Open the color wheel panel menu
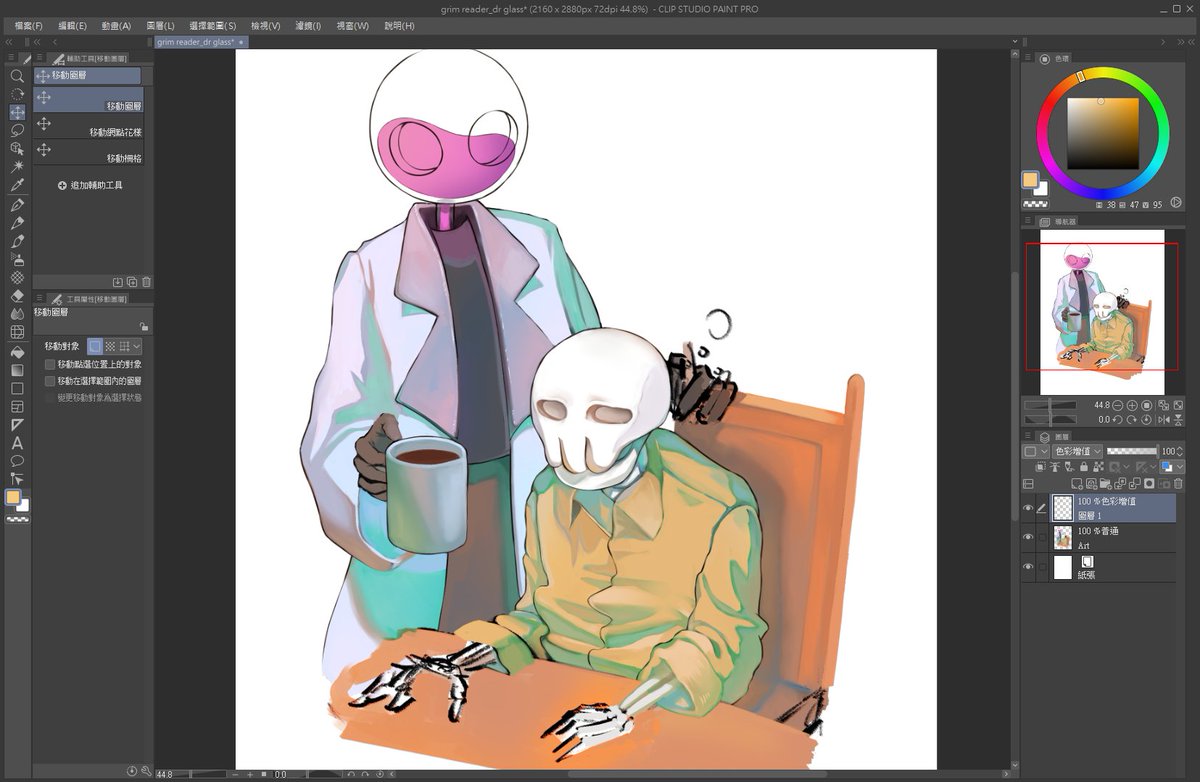Image resolution: width=1200 pixels, height=782 pixels. (x=1028, y=59)
